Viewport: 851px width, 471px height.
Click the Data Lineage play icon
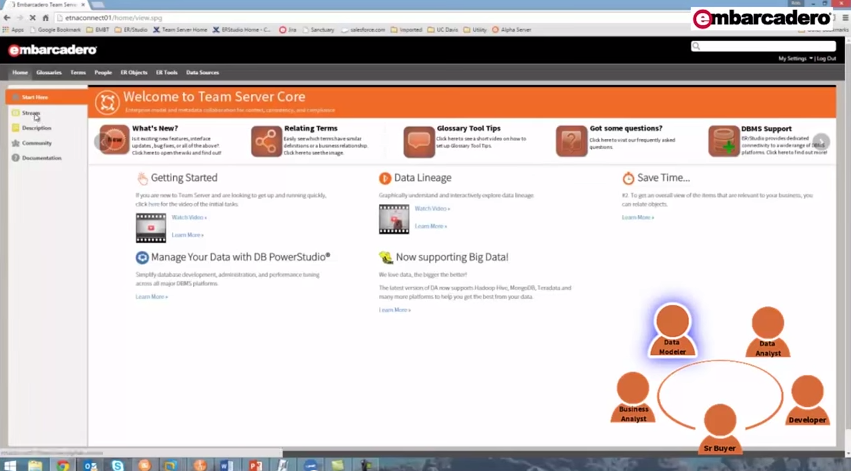pyautogui.click(x=385, y=178)
